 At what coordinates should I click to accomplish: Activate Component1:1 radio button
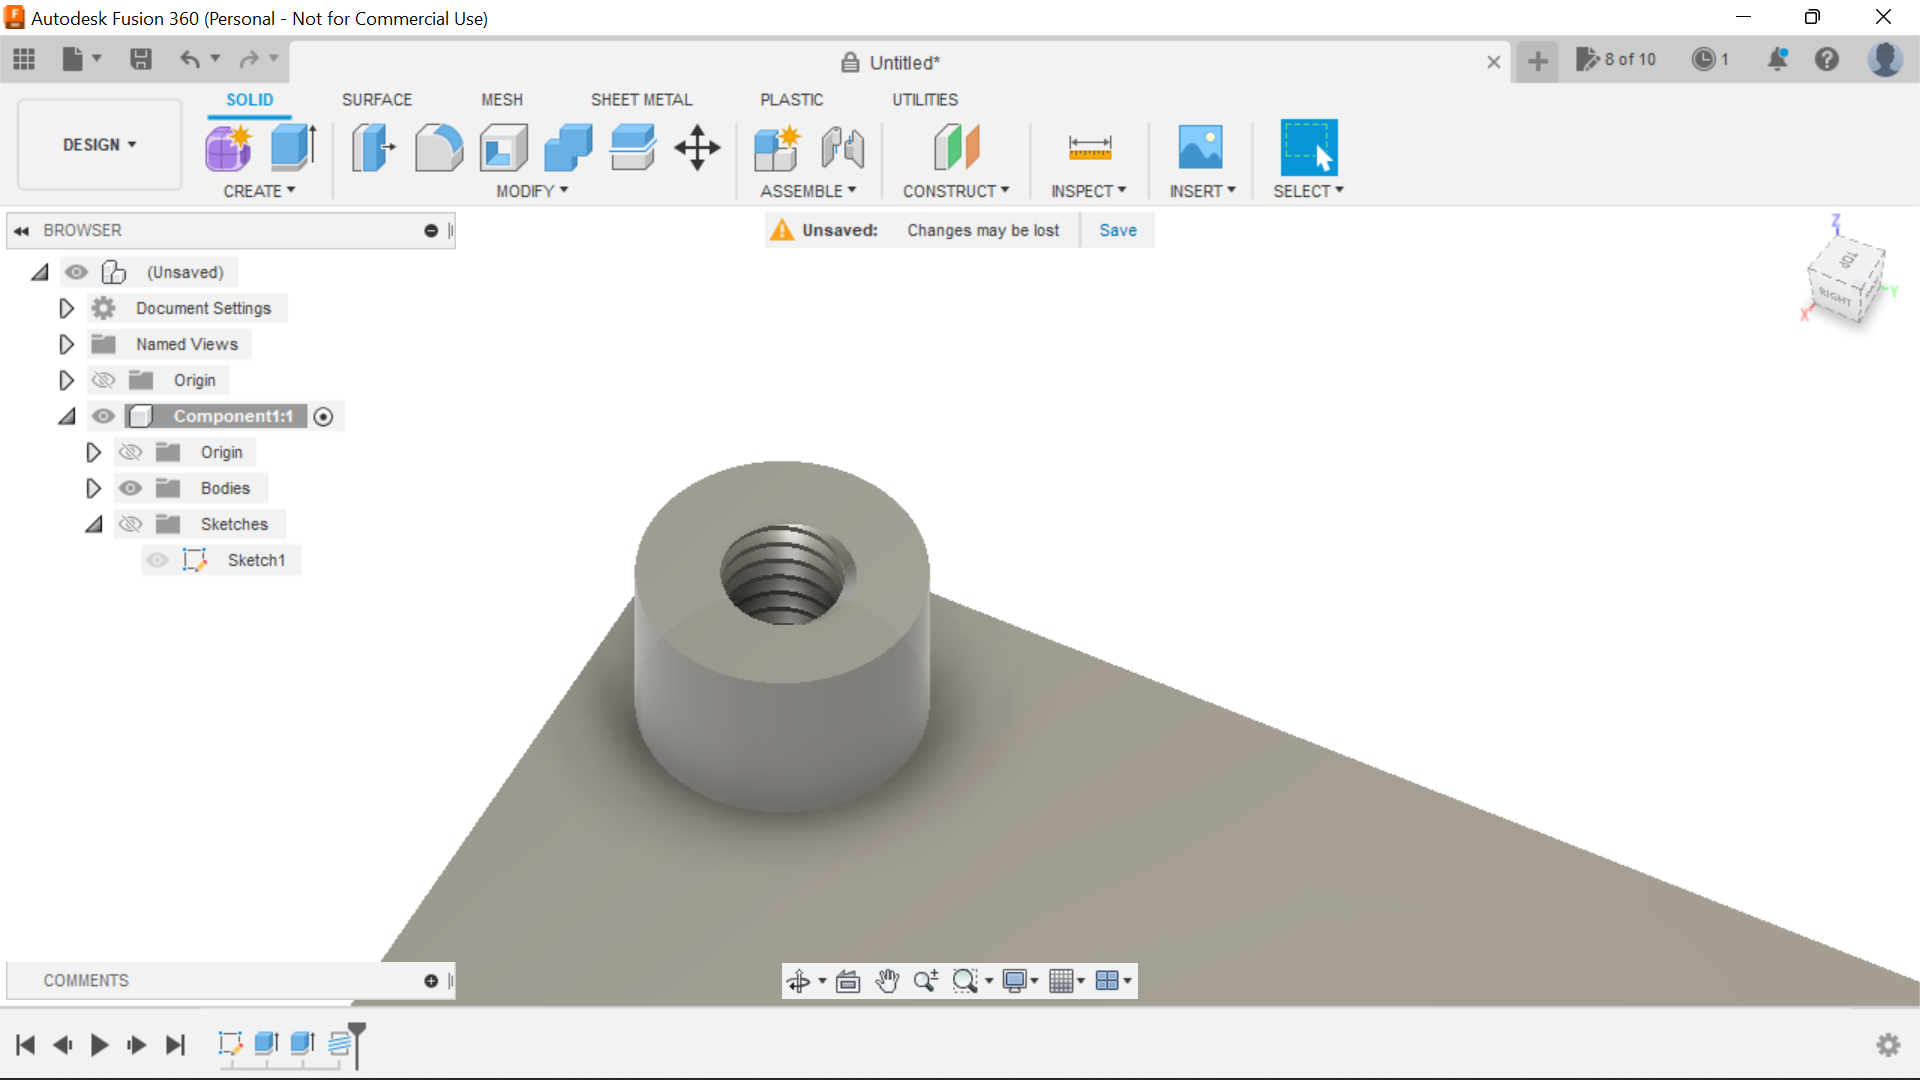[323, 417]
